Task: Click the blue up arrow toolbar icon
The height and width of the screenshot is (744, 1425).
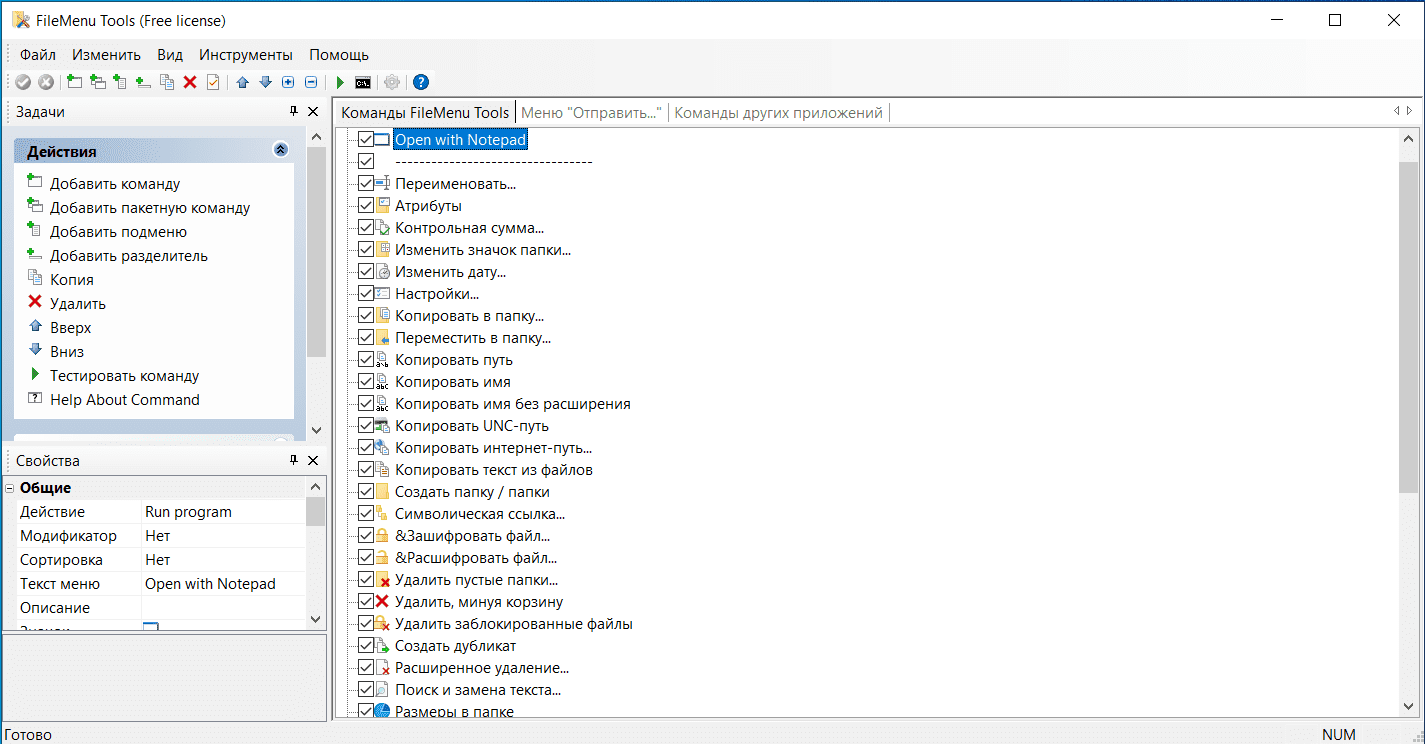Action: [x=242, y=82]
